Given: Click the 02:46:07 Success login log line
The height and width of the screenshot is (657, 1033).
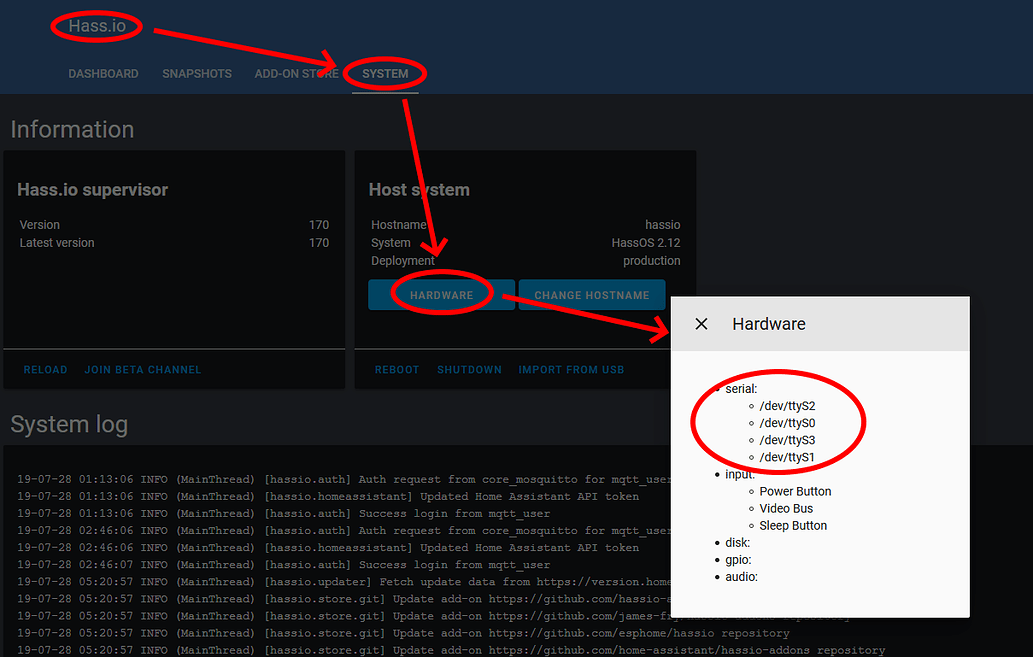Looking at the screenshot, I should [283, 565].
